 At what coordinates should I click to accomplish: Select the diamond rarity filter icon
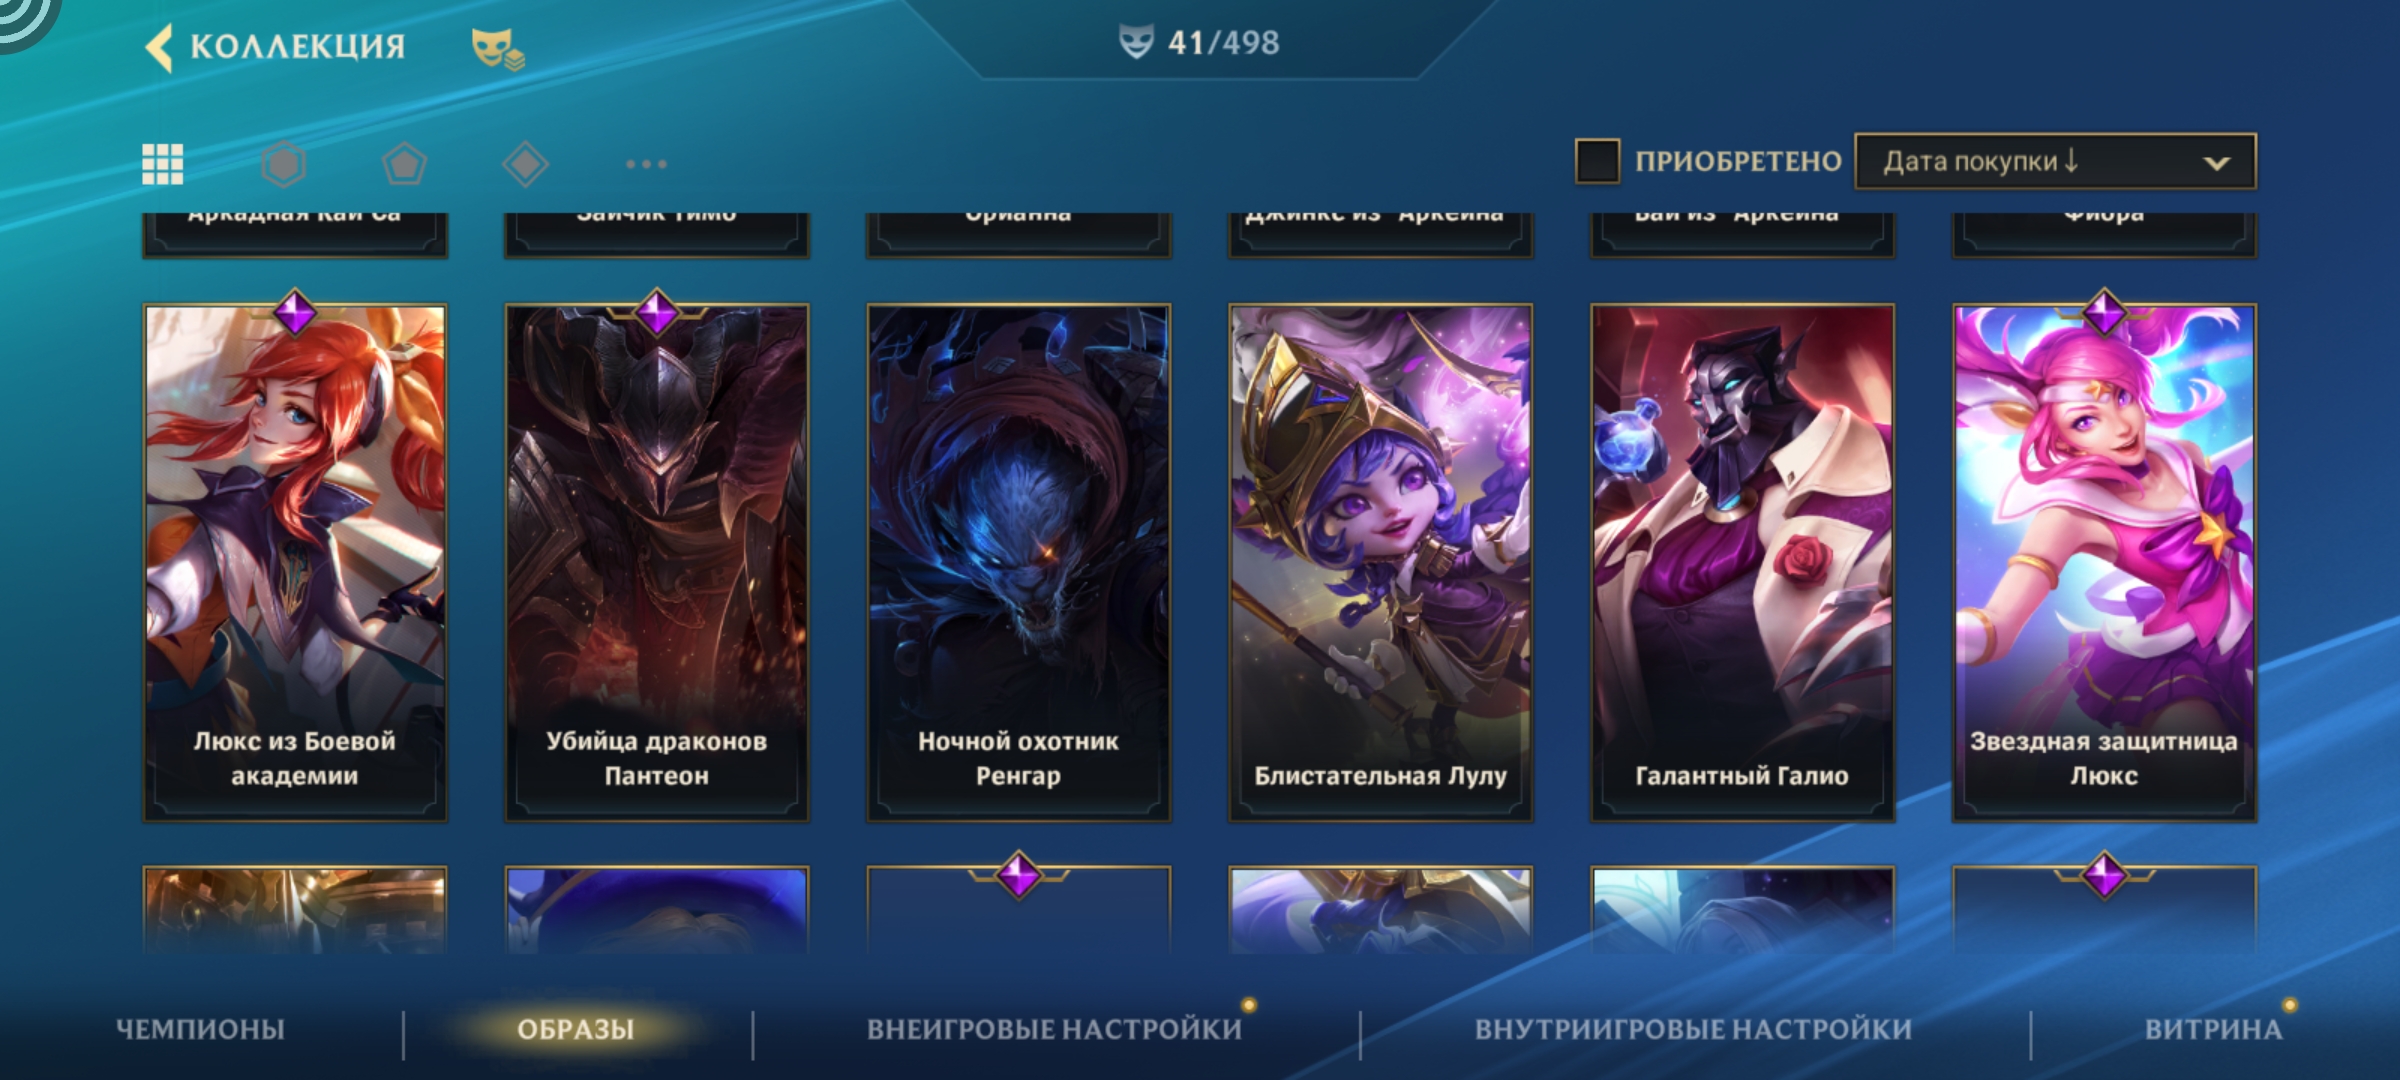point(525,164)
